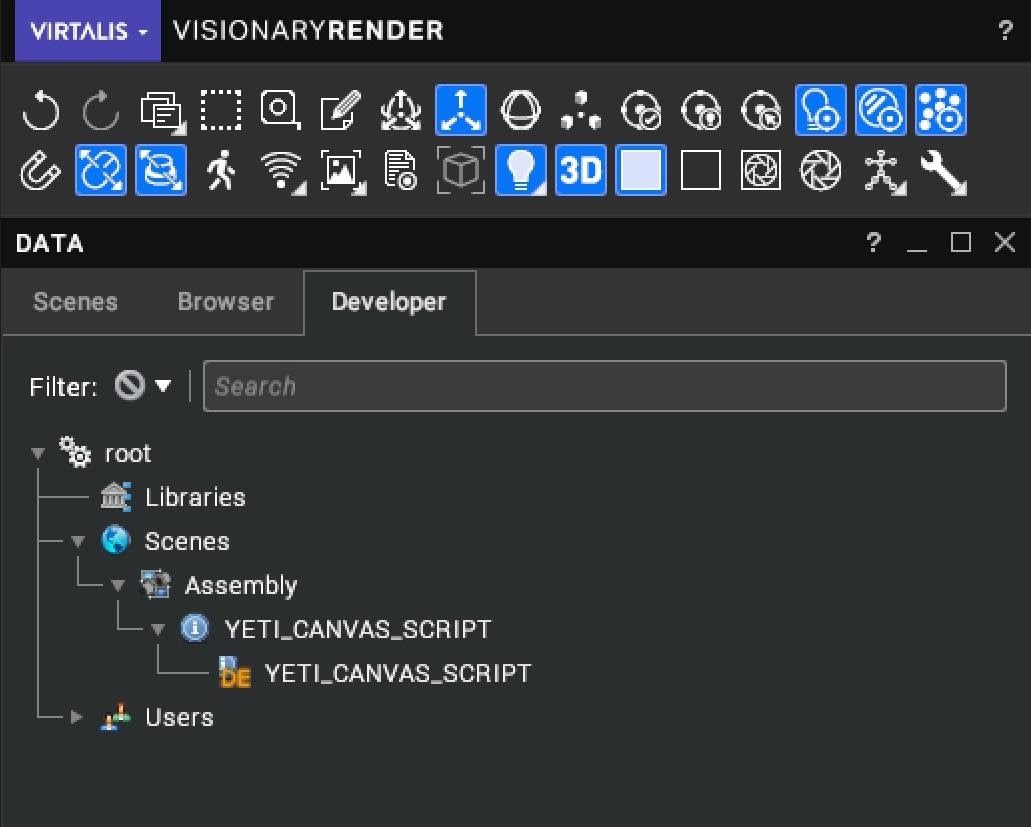Open help for the DATA panel
The width and height of the screenshot is (1031, 827).
tap(873, 243)
